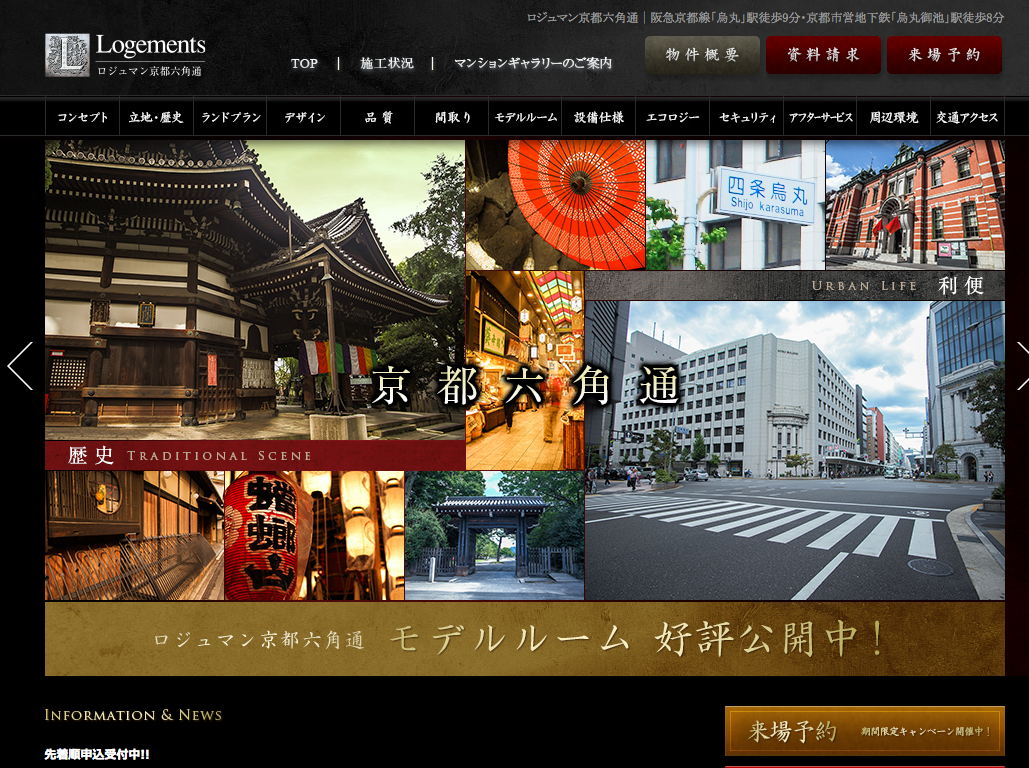1029x768 pixels.
Task: Click the 来場予約 campaign banner at bottom
Action: [x=864, y=731]
